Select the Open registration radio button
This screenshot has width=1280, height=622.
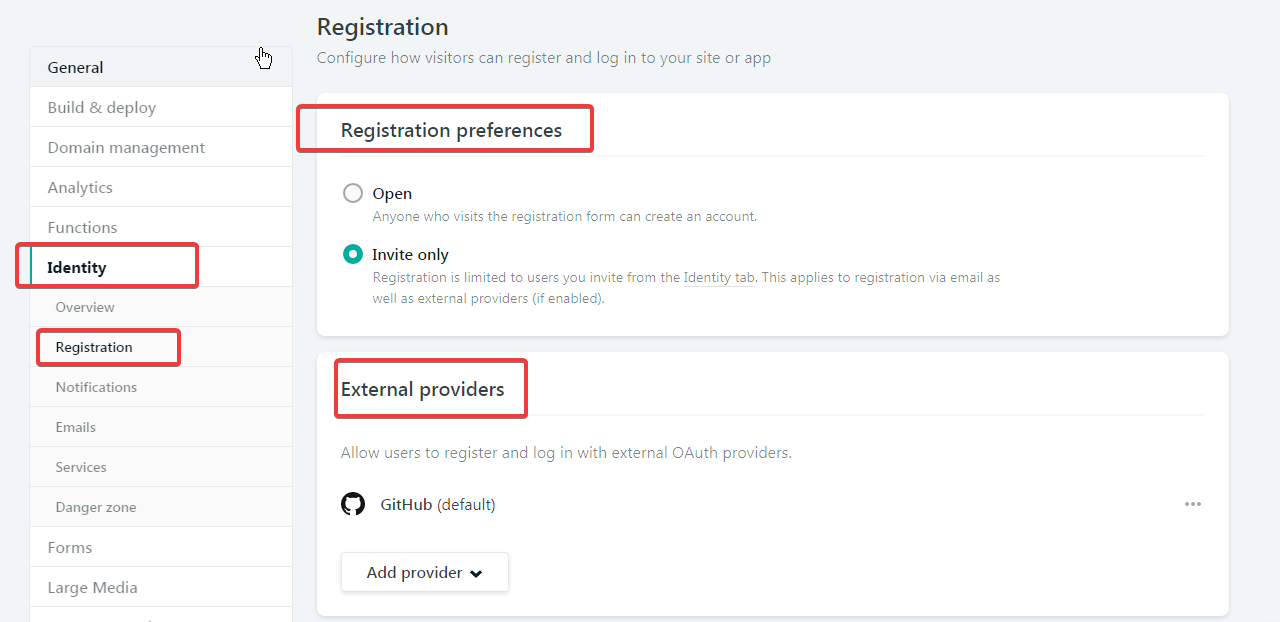point(353,193)
